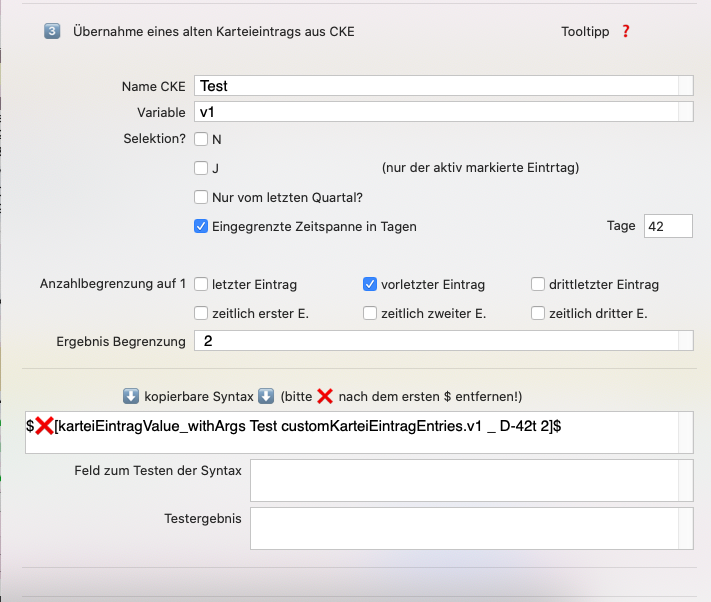
Task: Click the Ergebnis Begrenzung input field
Action: (443, 340)
